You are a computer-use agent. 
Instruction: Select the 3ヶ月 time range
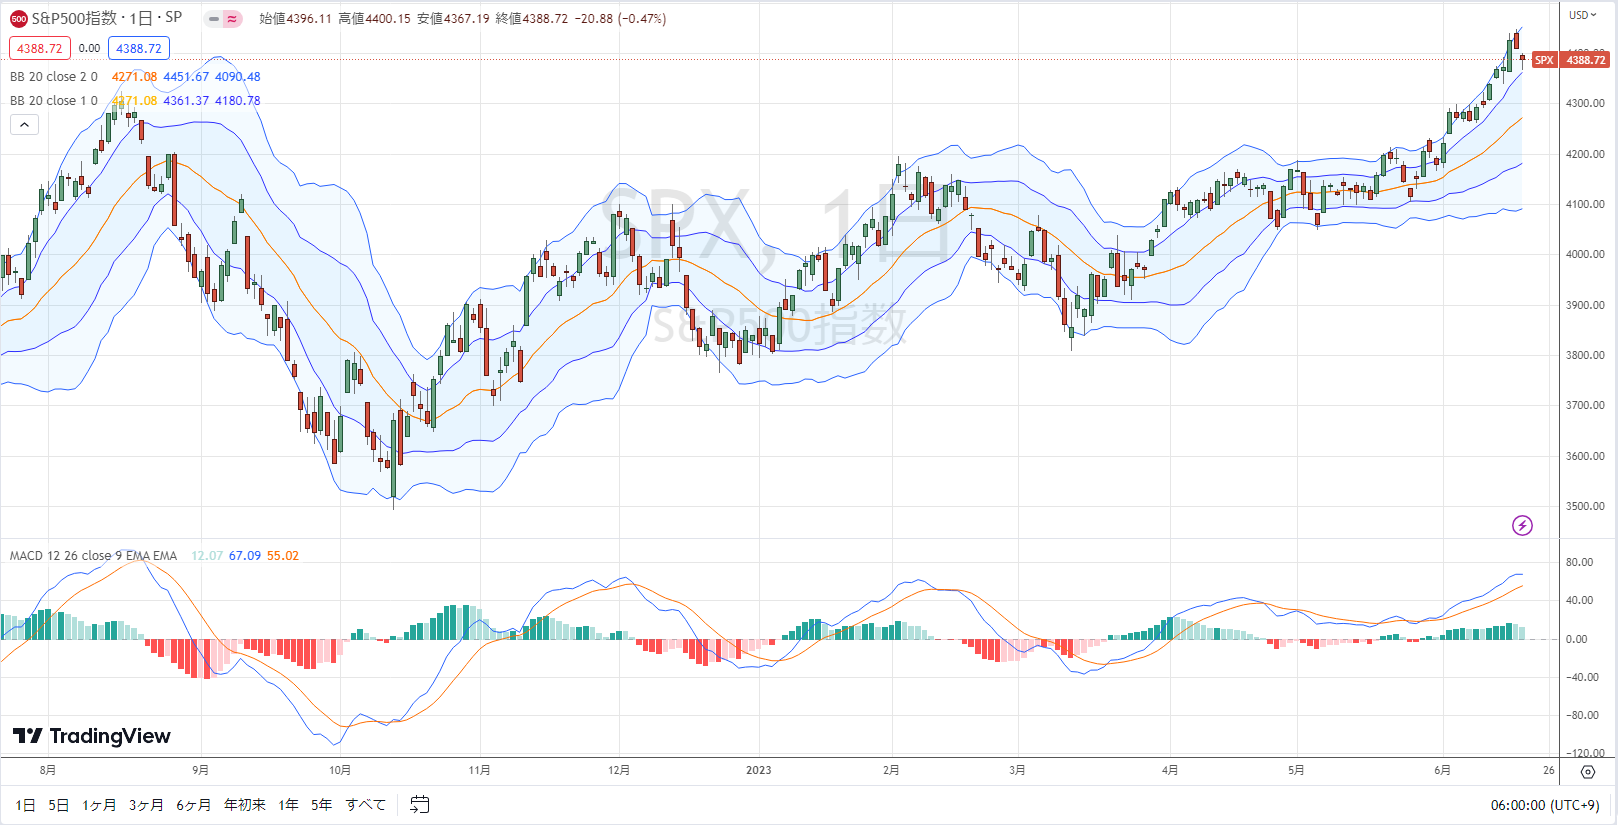[x=146, y=804]
